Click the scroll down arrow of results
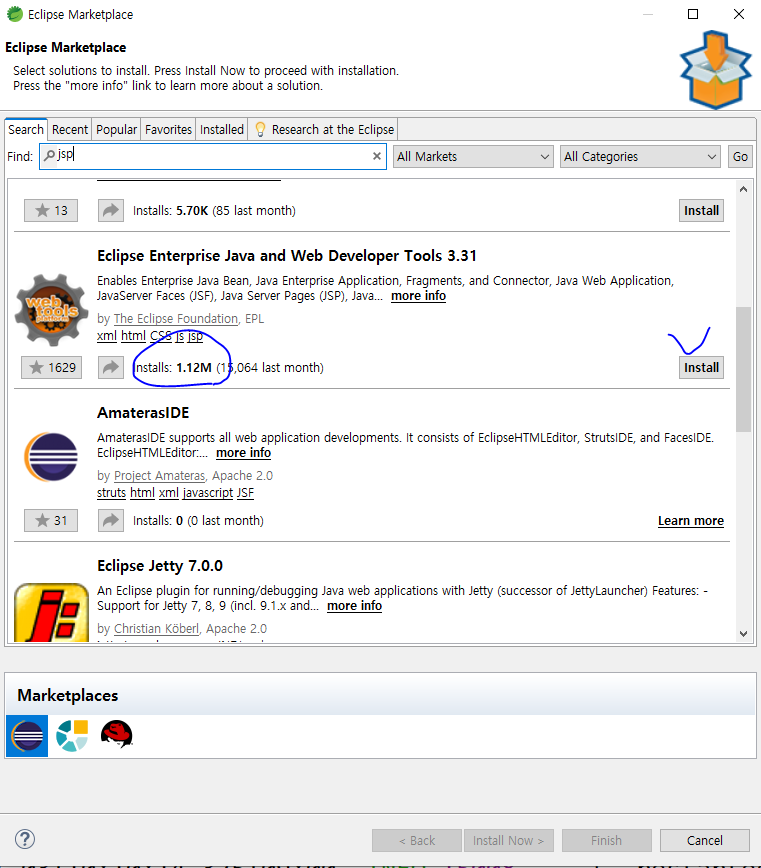This screenshot has height=868, width=761. [x=743, y=634]
